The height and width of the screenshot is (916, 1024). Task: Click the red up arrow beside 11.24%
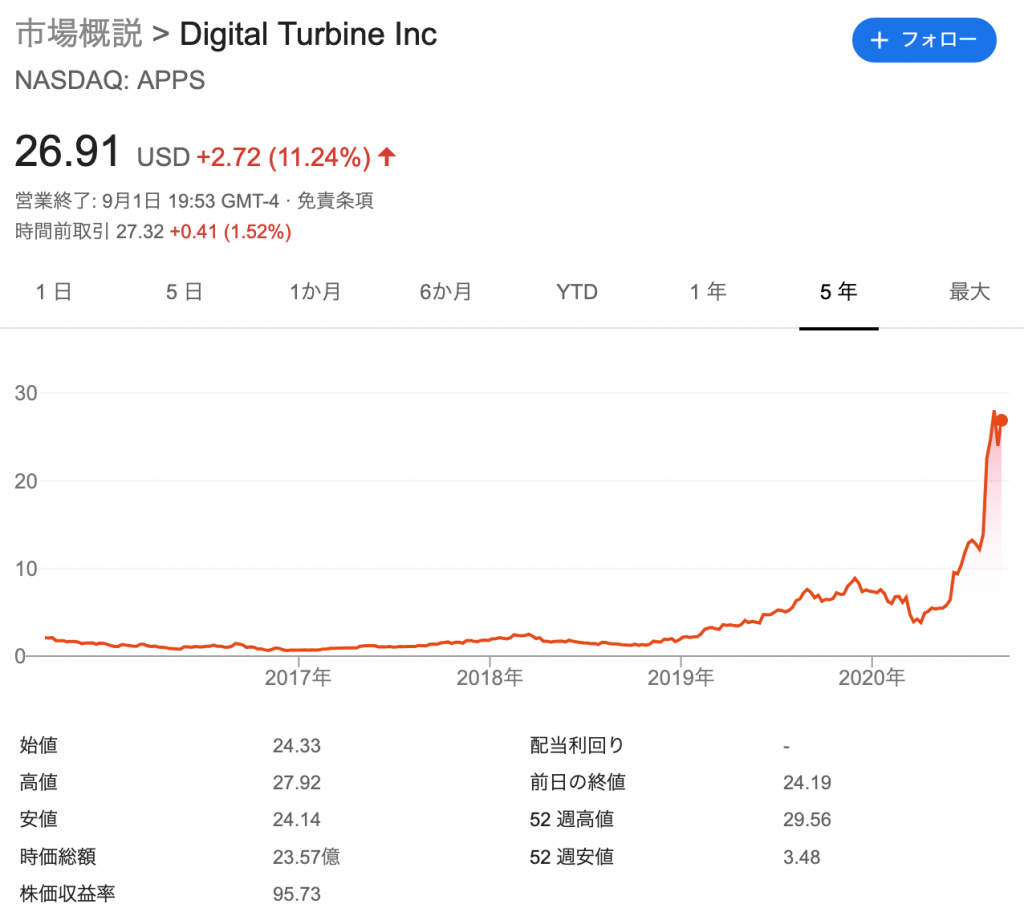[387, 156]
